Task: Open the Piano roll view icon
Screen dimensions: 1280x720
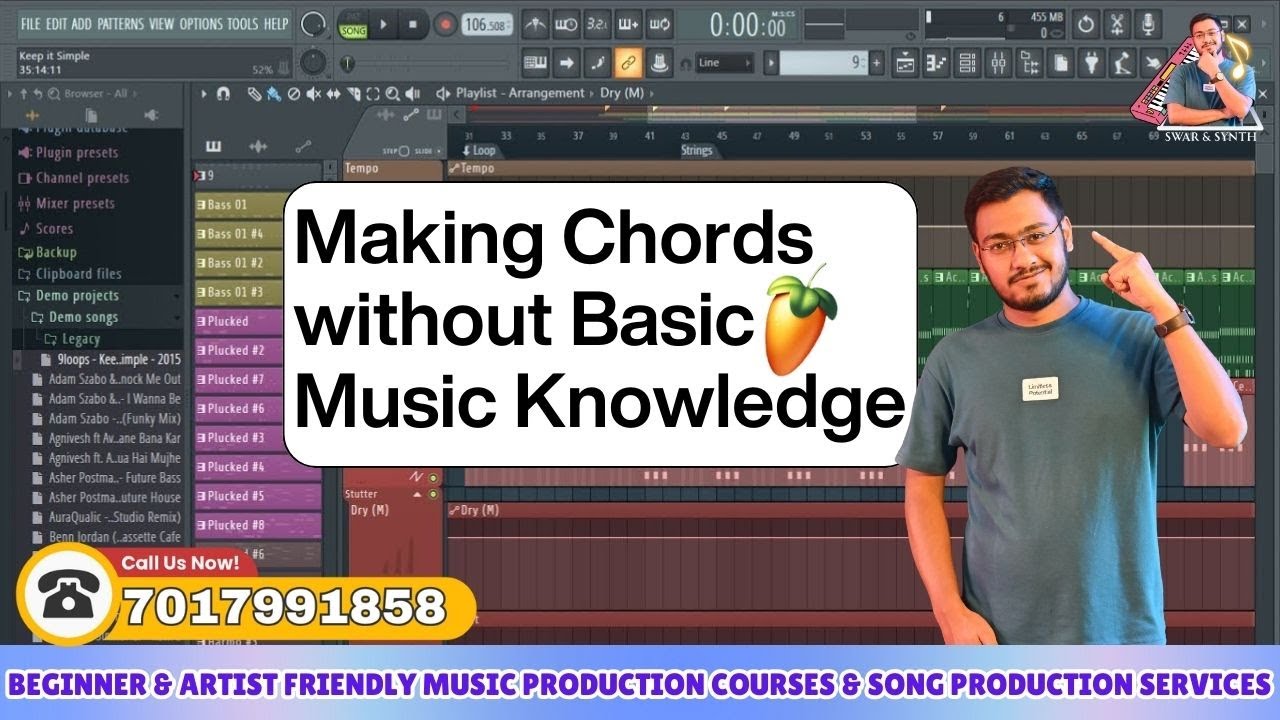Action: [936, 63]
